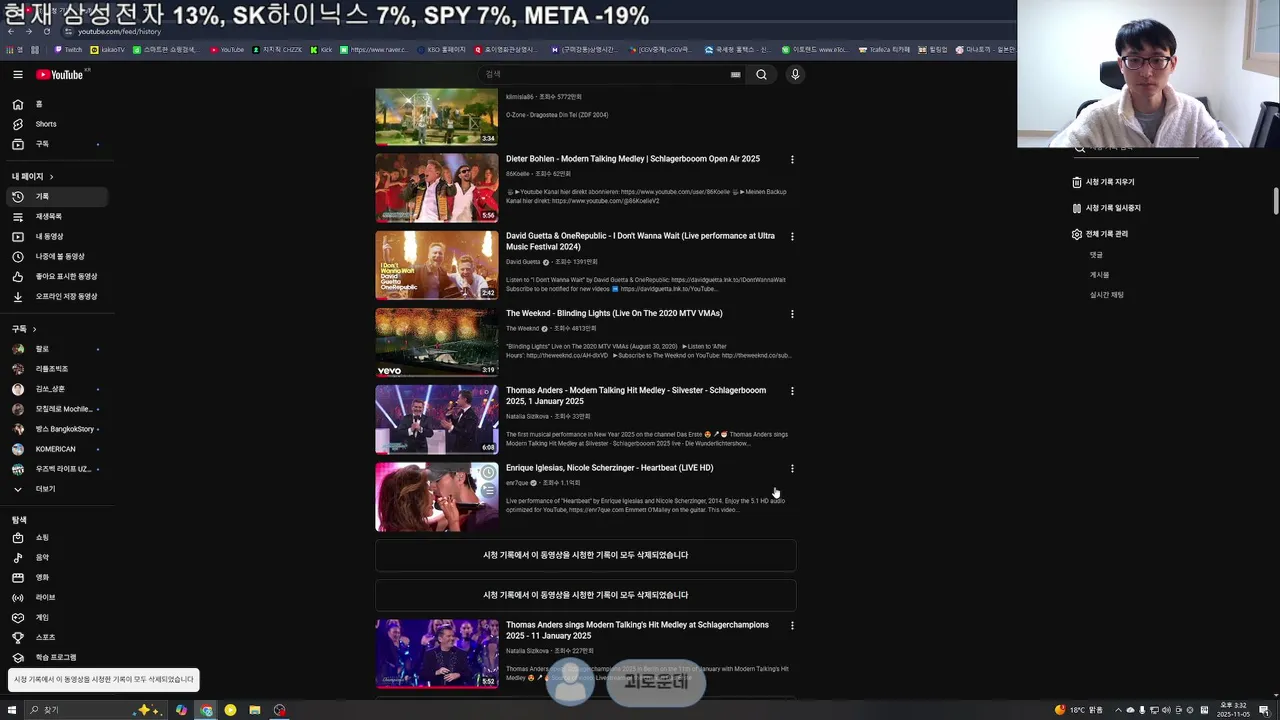Open 홈 in the sidebar
Image resolution: width=1280 pixels, height=720 pixels.
[x=55, y=104]
